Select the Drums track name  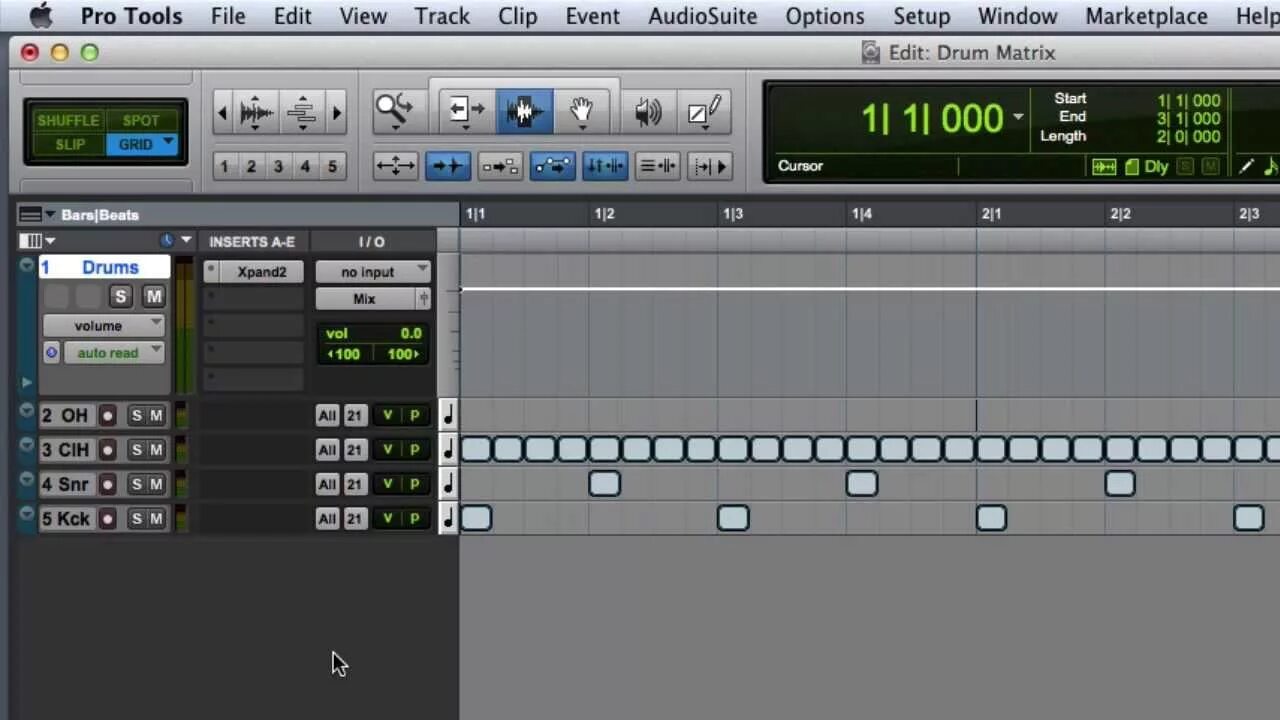click(104, 267)
